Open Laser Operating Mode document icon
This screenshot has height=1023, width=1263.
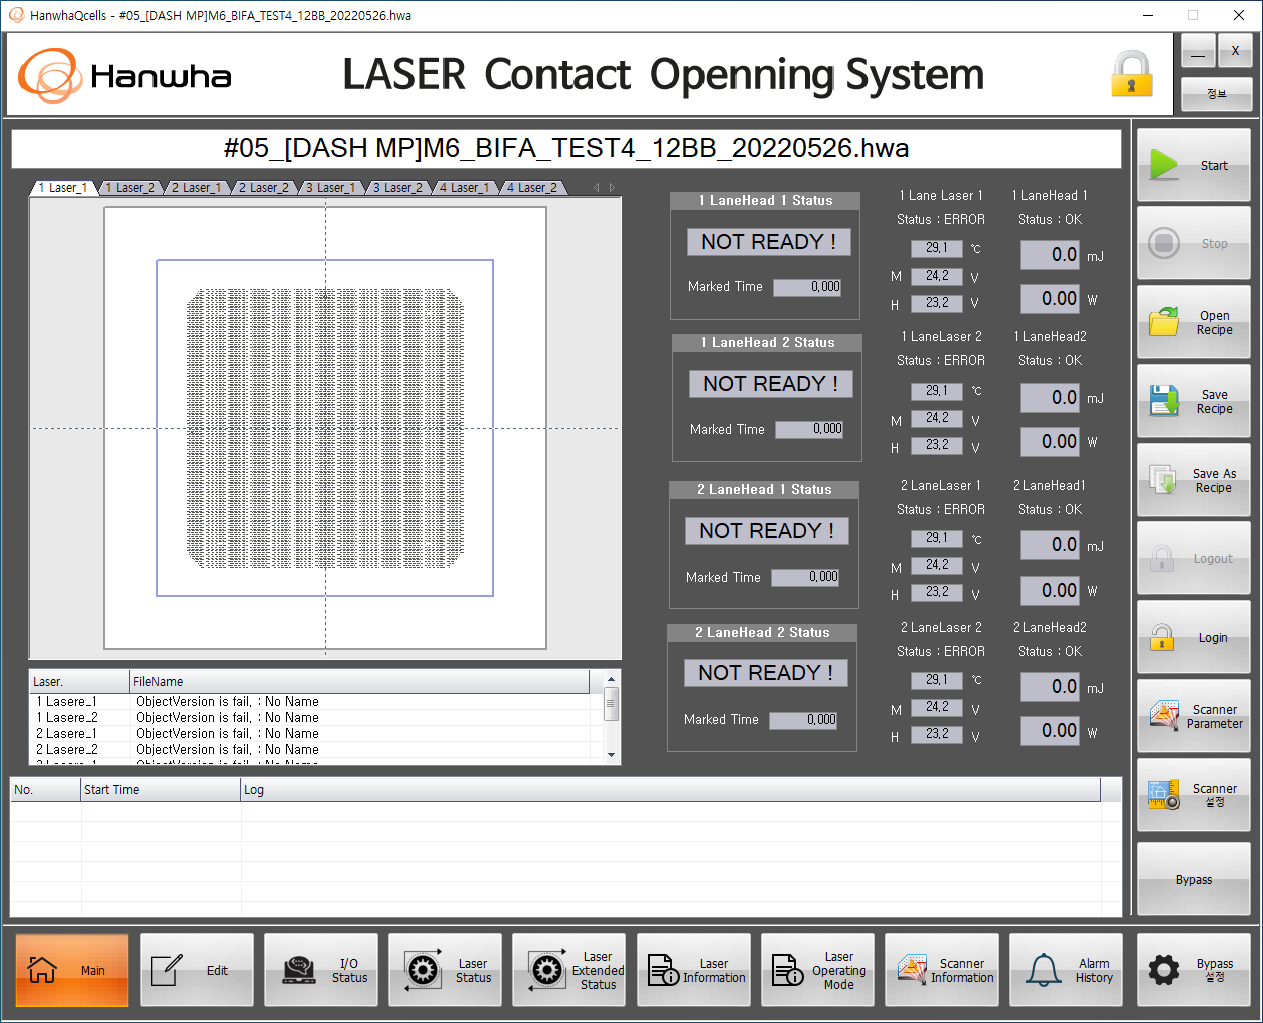[x=787, y=970]
